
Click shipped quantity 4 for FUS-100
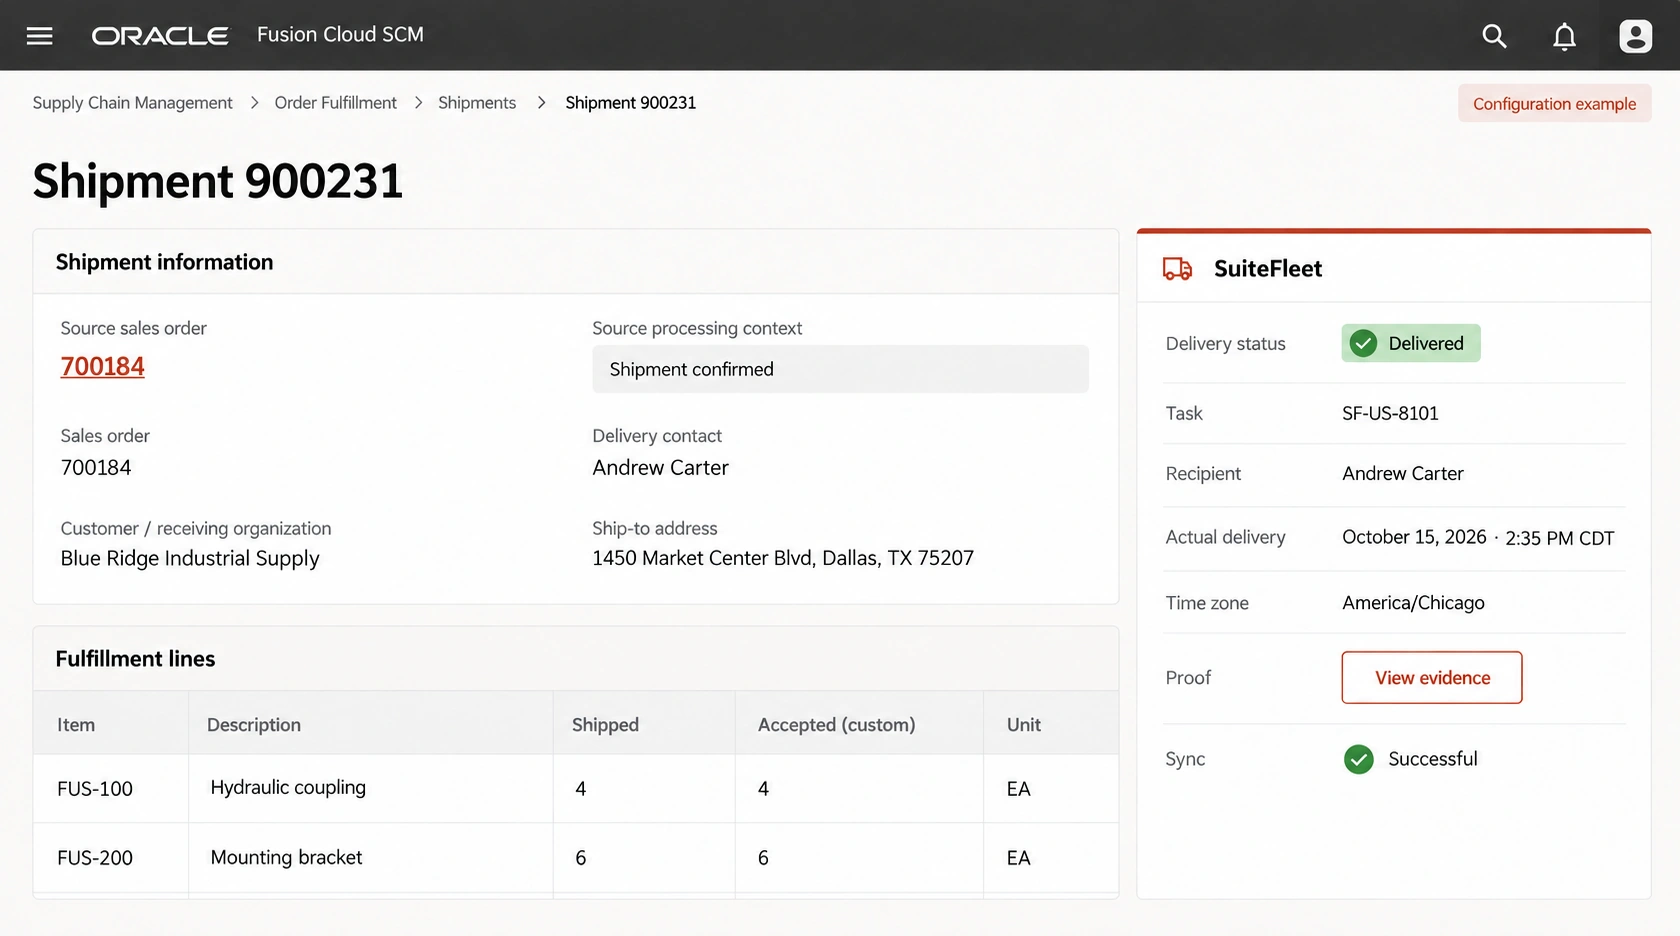click(x=581, y=789)
